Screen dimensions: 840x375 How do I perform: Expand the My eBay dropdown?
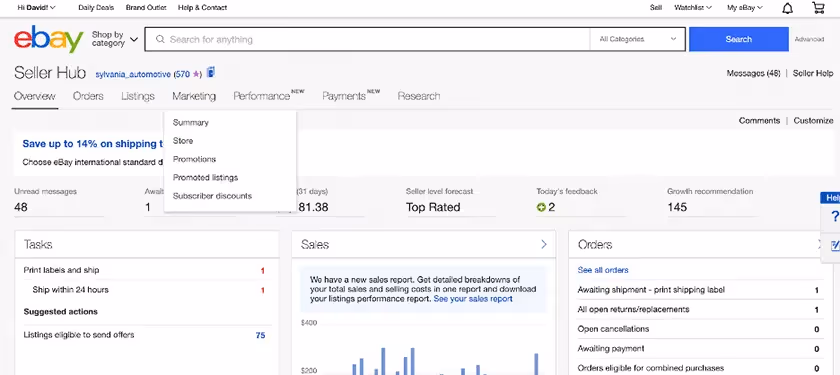pyautogui.click(x=745, y=8)
